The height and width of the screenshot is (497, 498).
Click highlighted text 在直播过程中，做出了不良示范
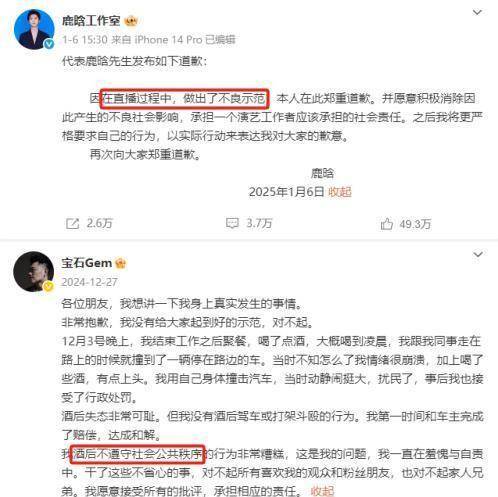tap(184, 98)
